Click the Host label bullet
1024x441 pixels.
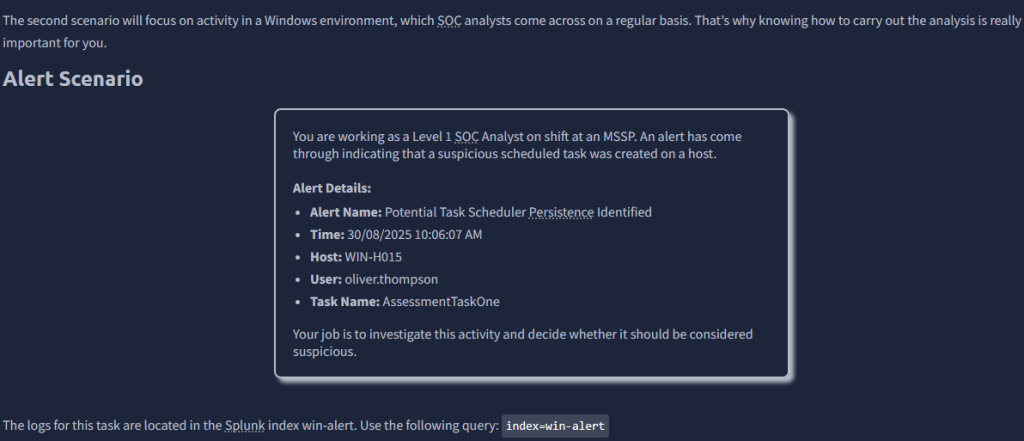327,257
